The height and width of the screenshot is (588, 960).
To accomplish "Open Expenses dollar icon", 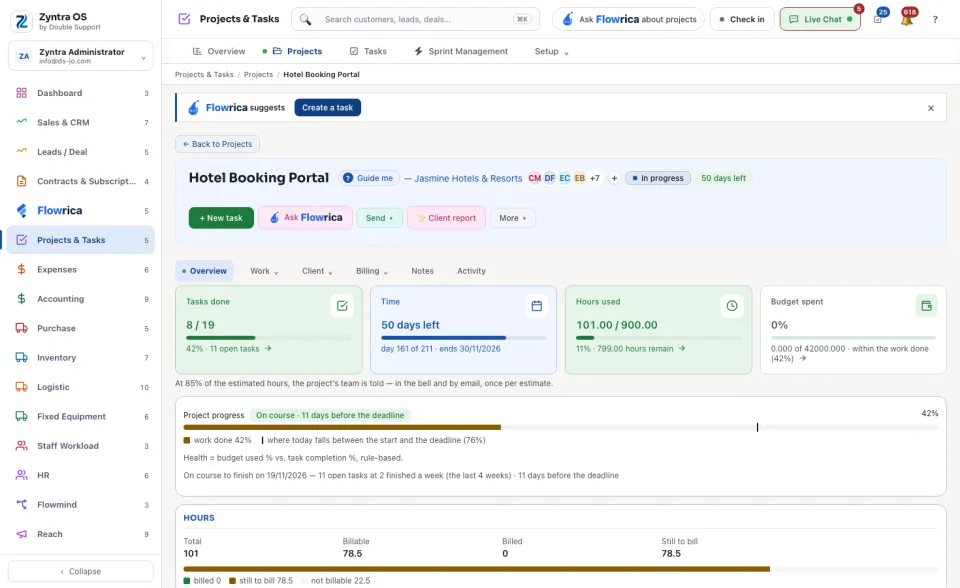I will click(21, 270).
